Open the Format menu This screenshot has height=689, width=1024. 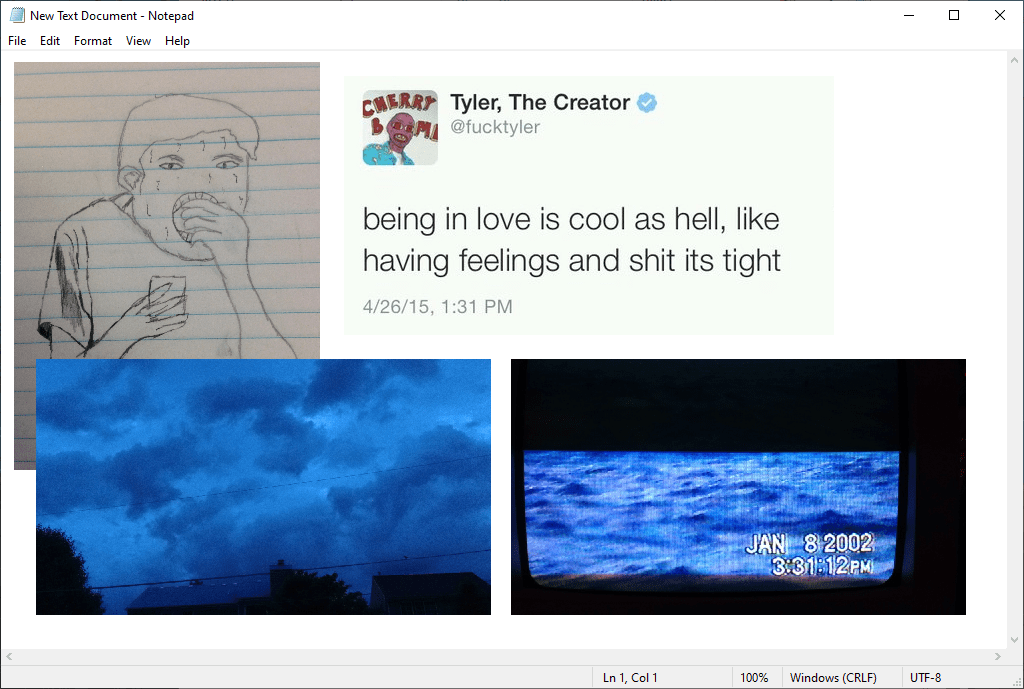pyautogui.click(x=93, y=40)
